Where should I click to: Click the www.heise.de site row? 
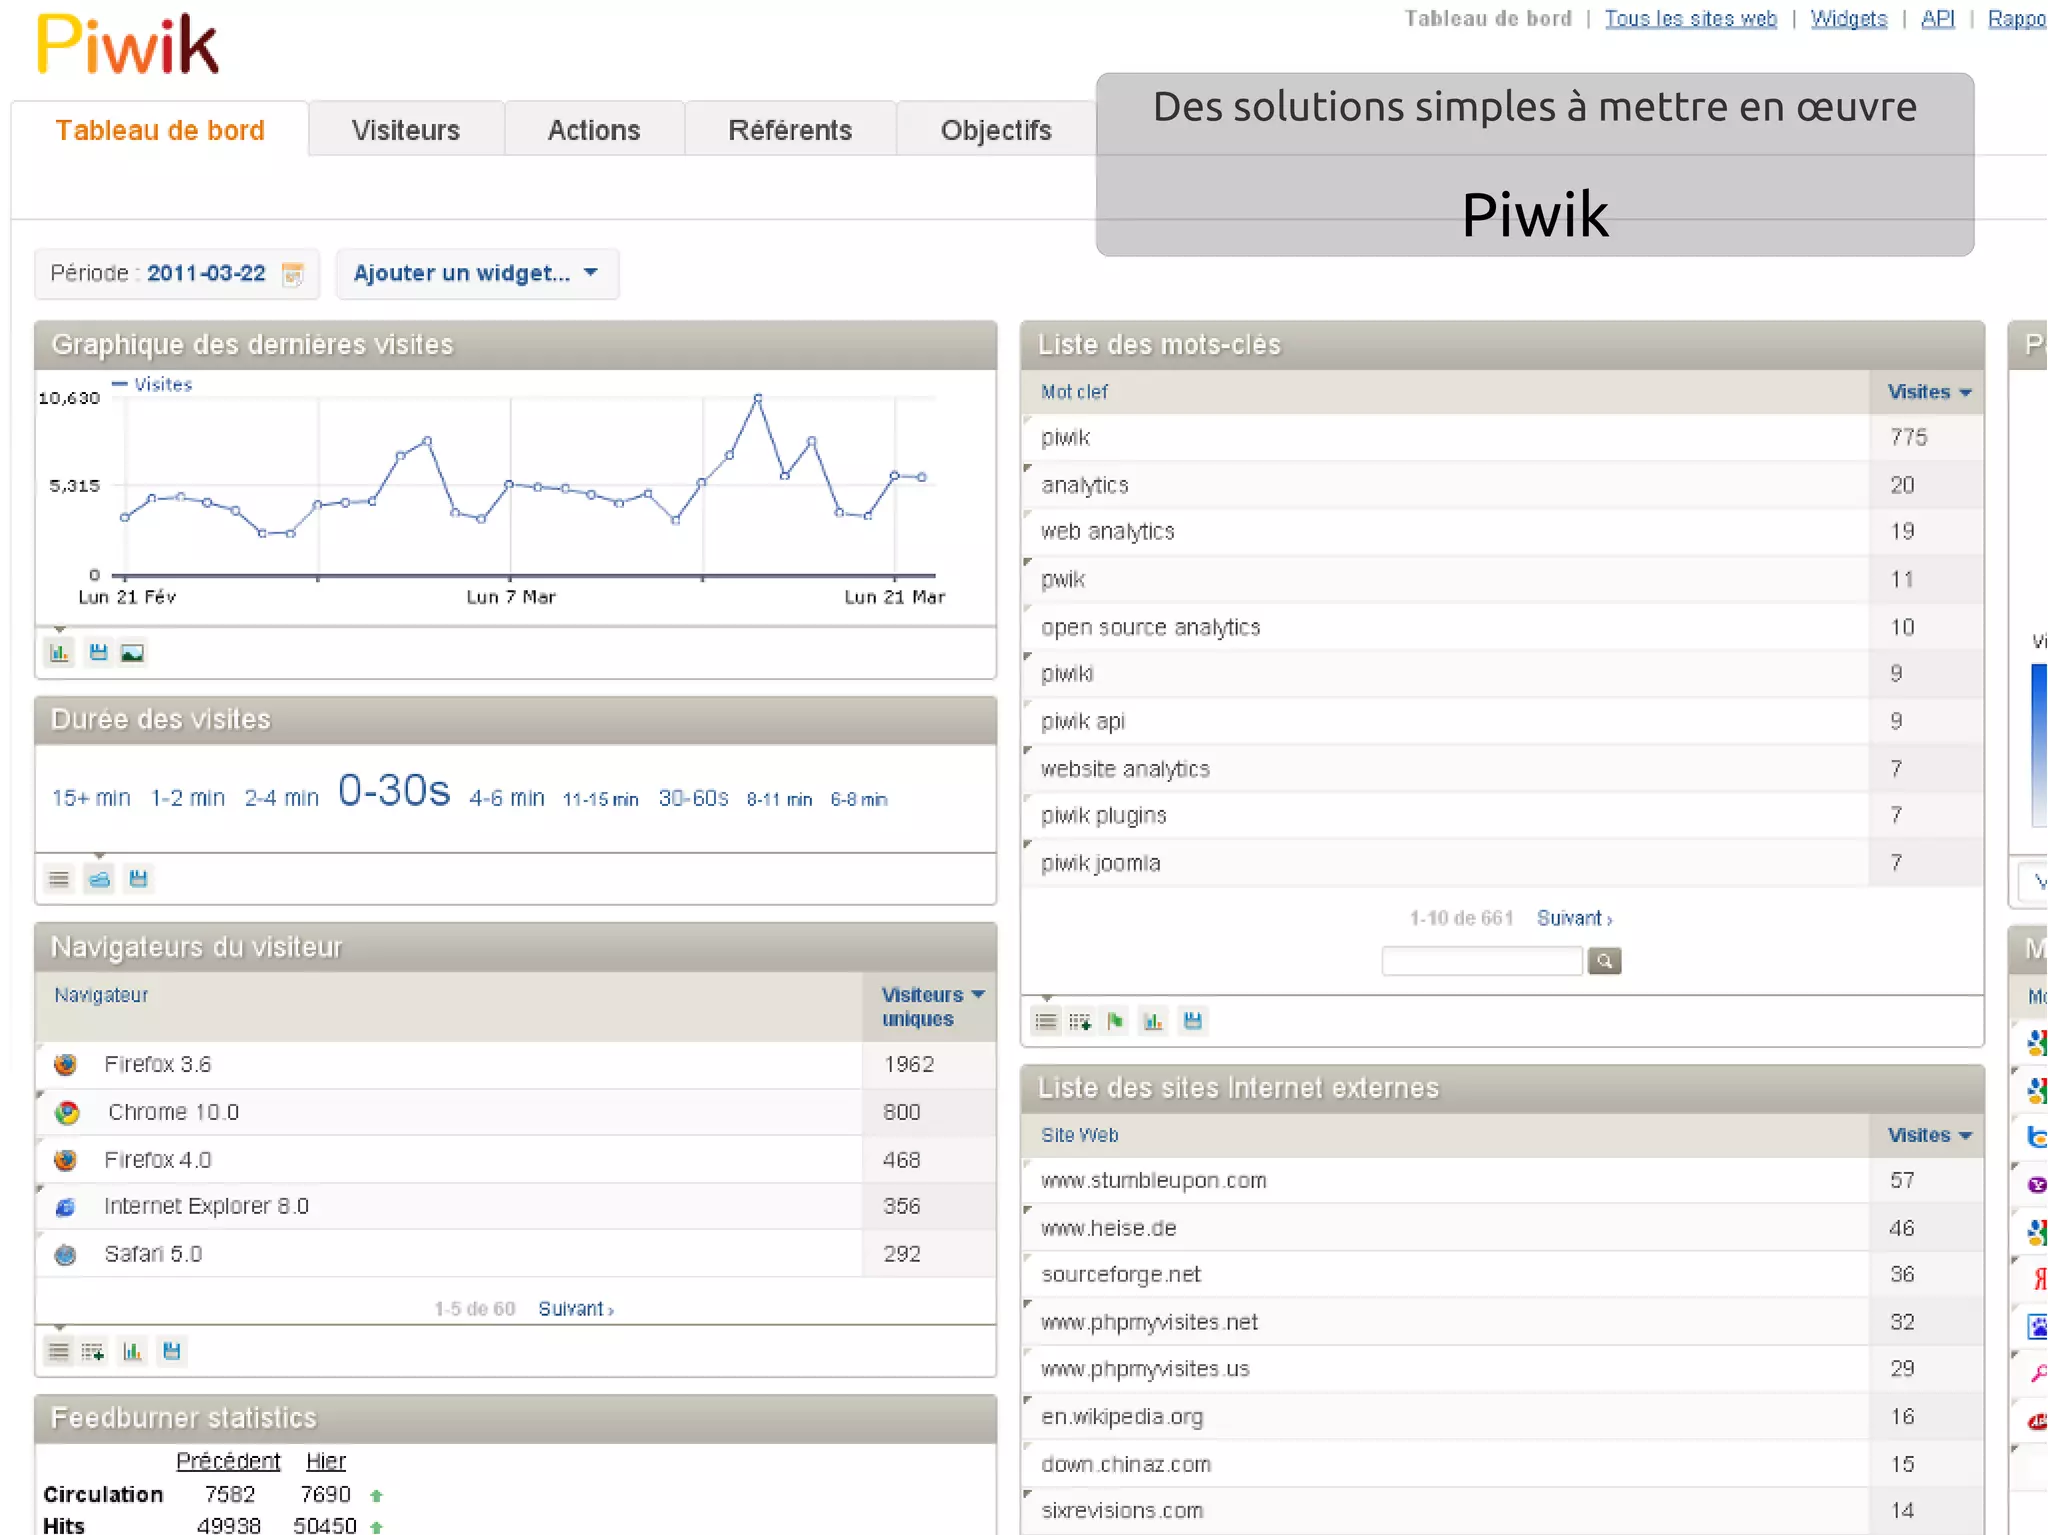click(1502, 1228)
